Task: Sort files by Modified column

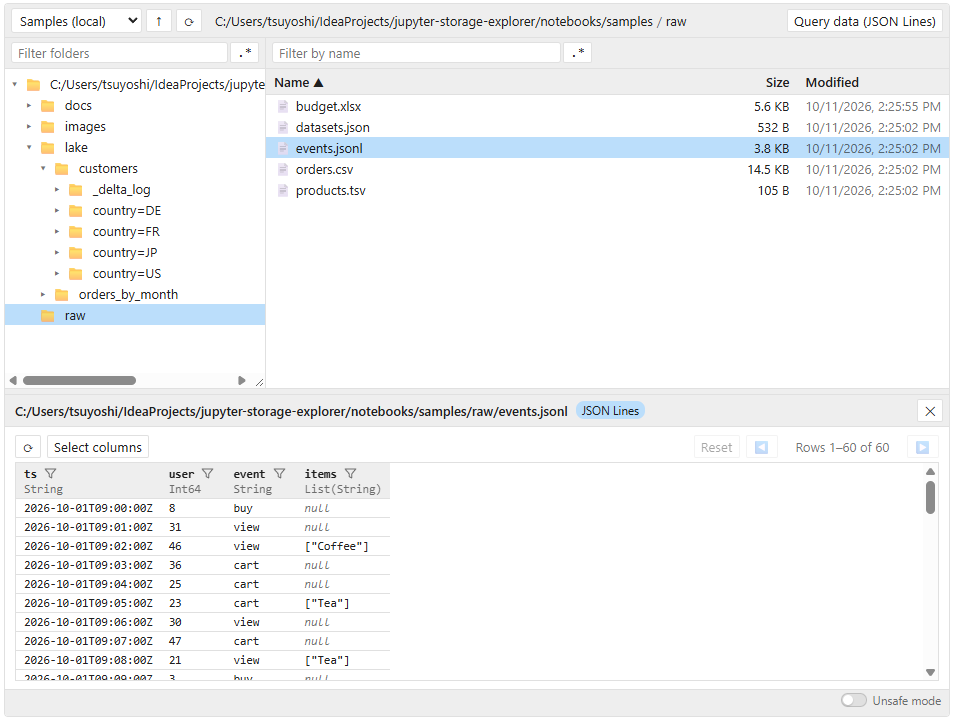Action: tap(832, 83)
